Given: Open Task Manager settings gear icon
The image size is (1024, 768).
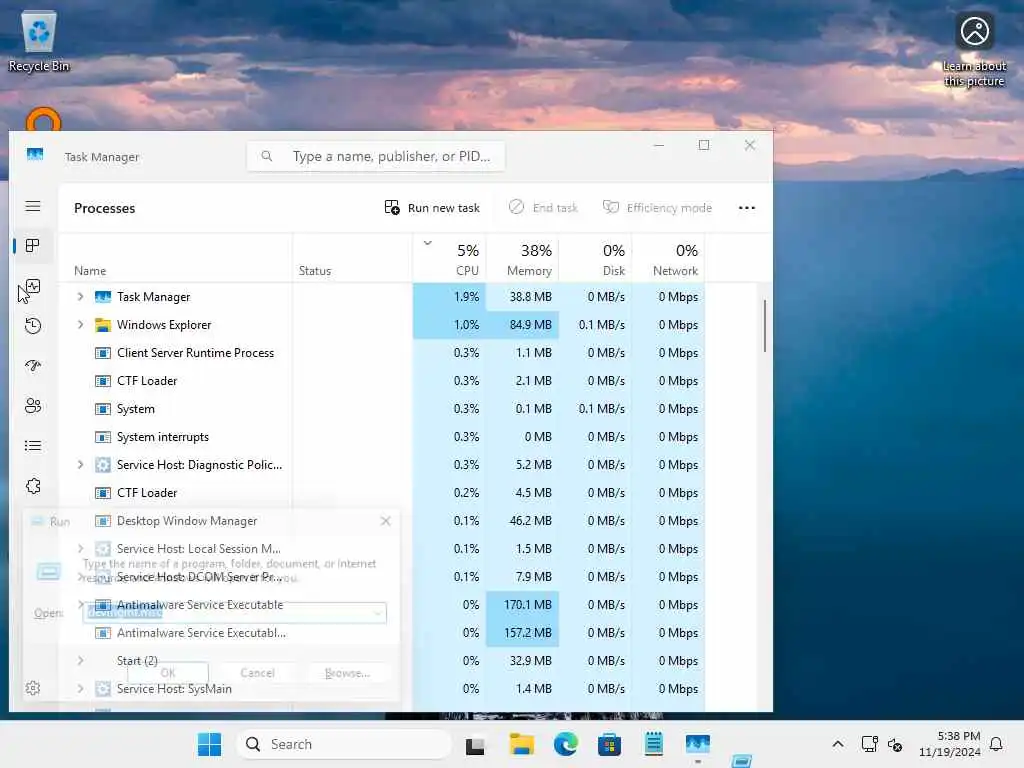Looking at the screenshot, I should click(x=33, y=688).
